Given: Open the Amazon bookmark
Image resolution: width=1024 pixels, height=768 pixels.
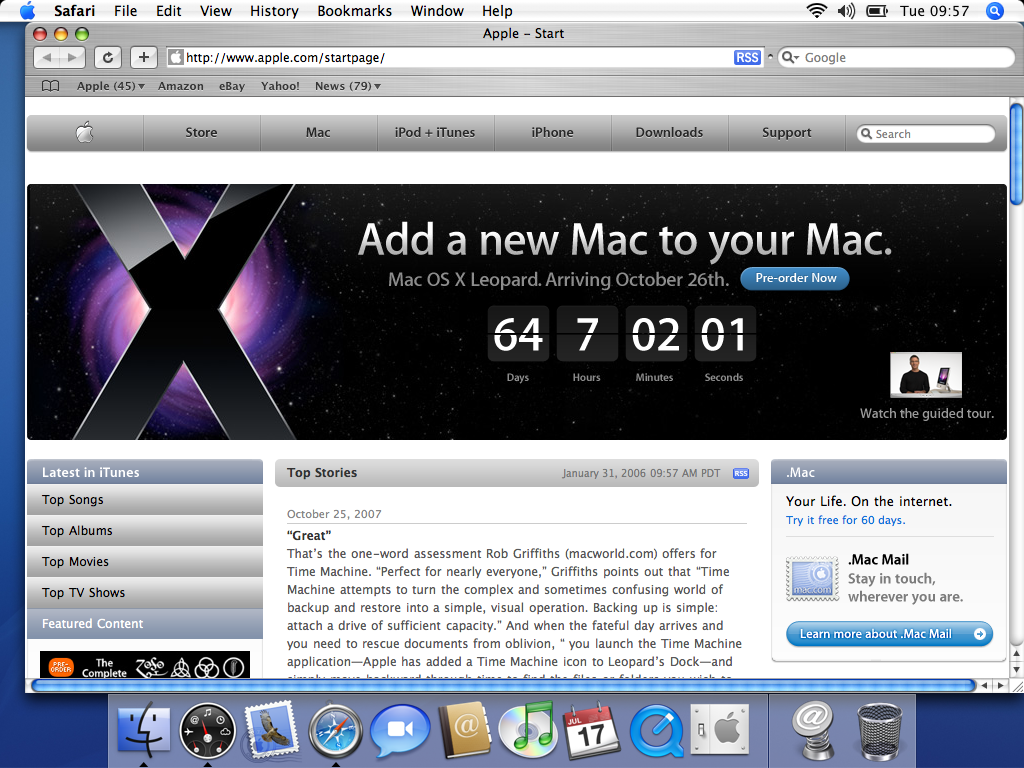Looking at the screenshot, I should pyautogui.click(x=181, y=86).
